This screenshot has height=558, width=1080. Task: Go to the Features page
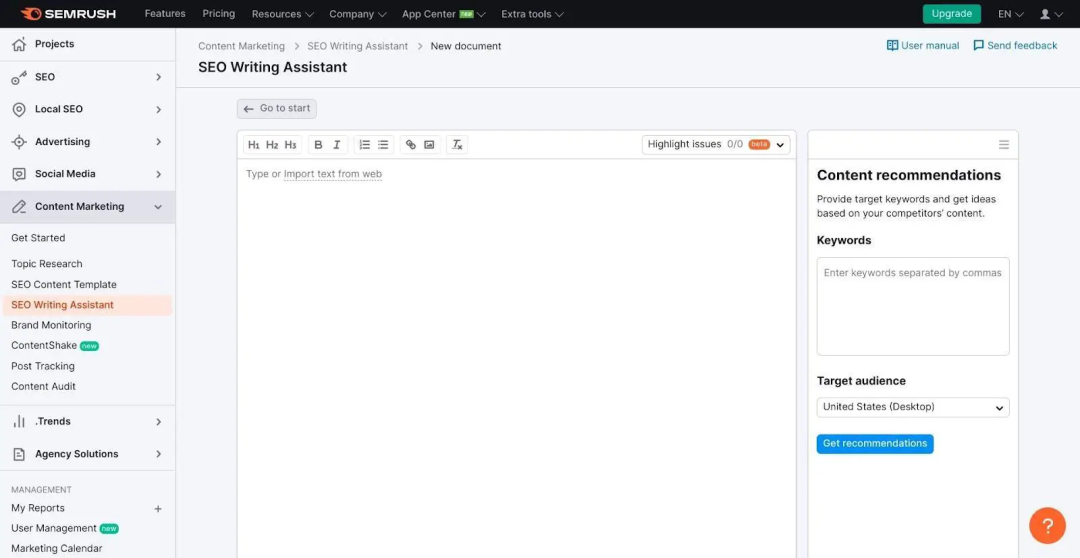[165, 14]
